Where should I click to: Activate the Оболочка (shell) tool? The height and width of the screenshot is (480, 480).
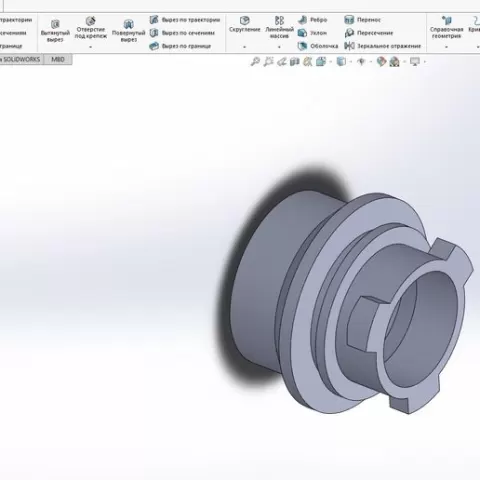[318, 46]
